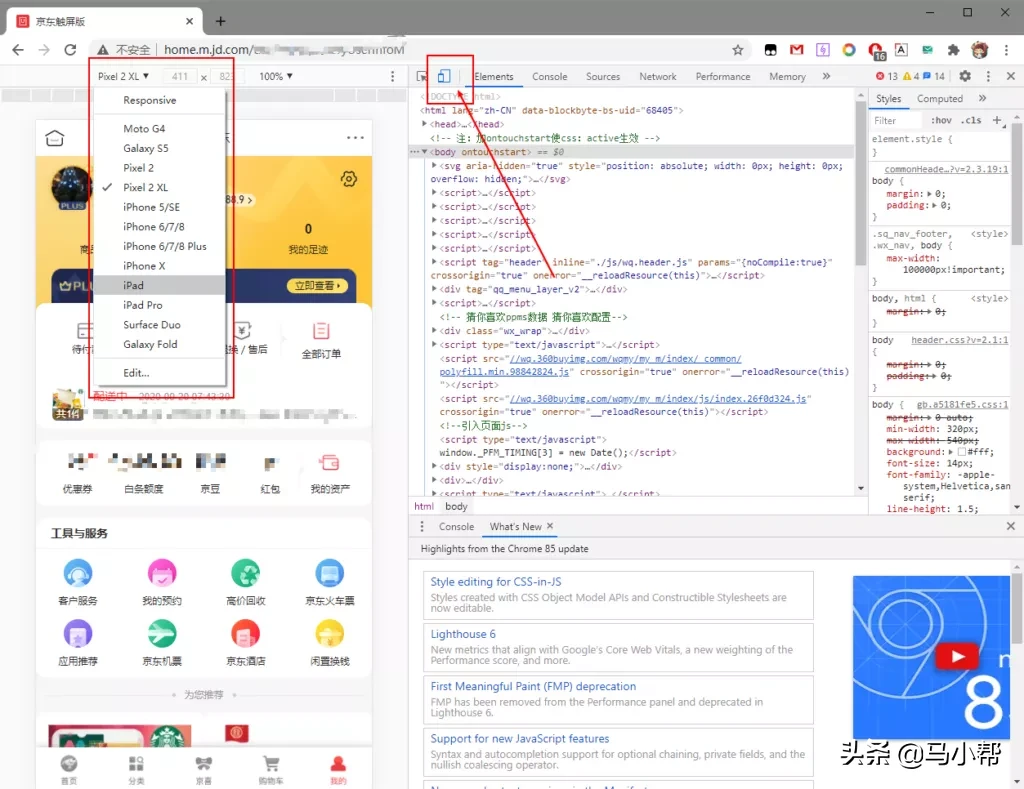The width and height of the screenshot is (1024, 789).
Task: Open the 京东火车票 tool icon
Action: [x=330, y=573]
